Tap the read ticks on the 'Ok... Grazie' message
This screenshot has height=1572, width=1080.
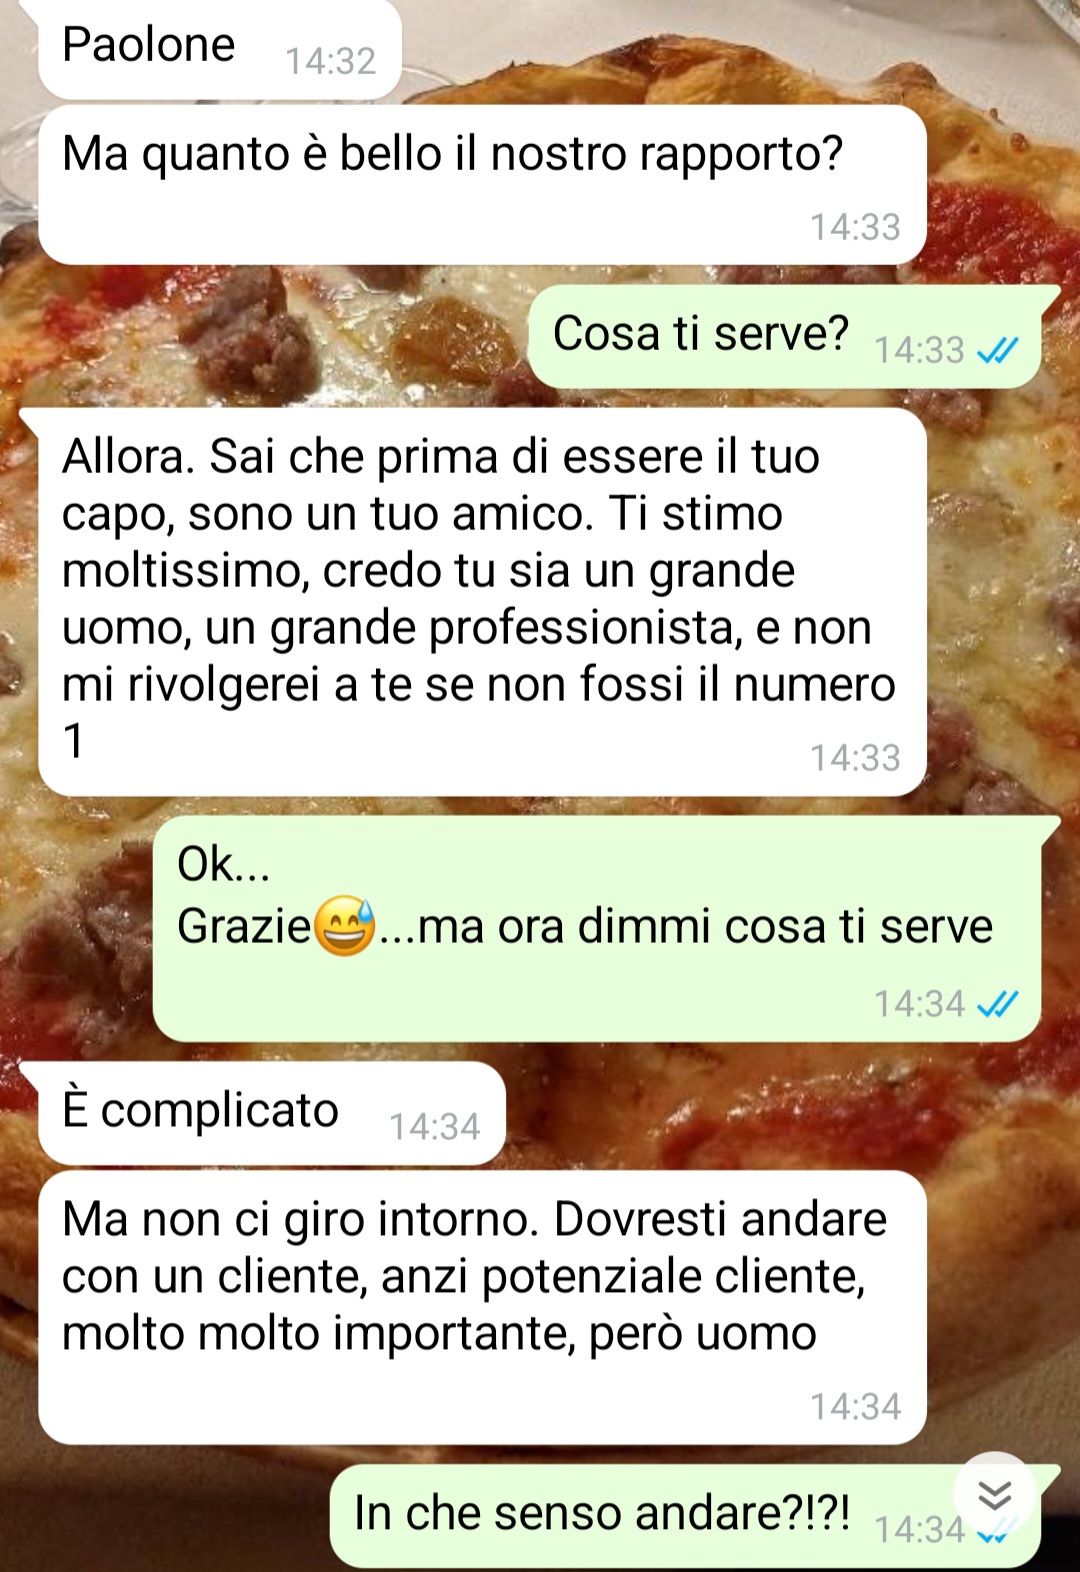tap(998, 1003)
